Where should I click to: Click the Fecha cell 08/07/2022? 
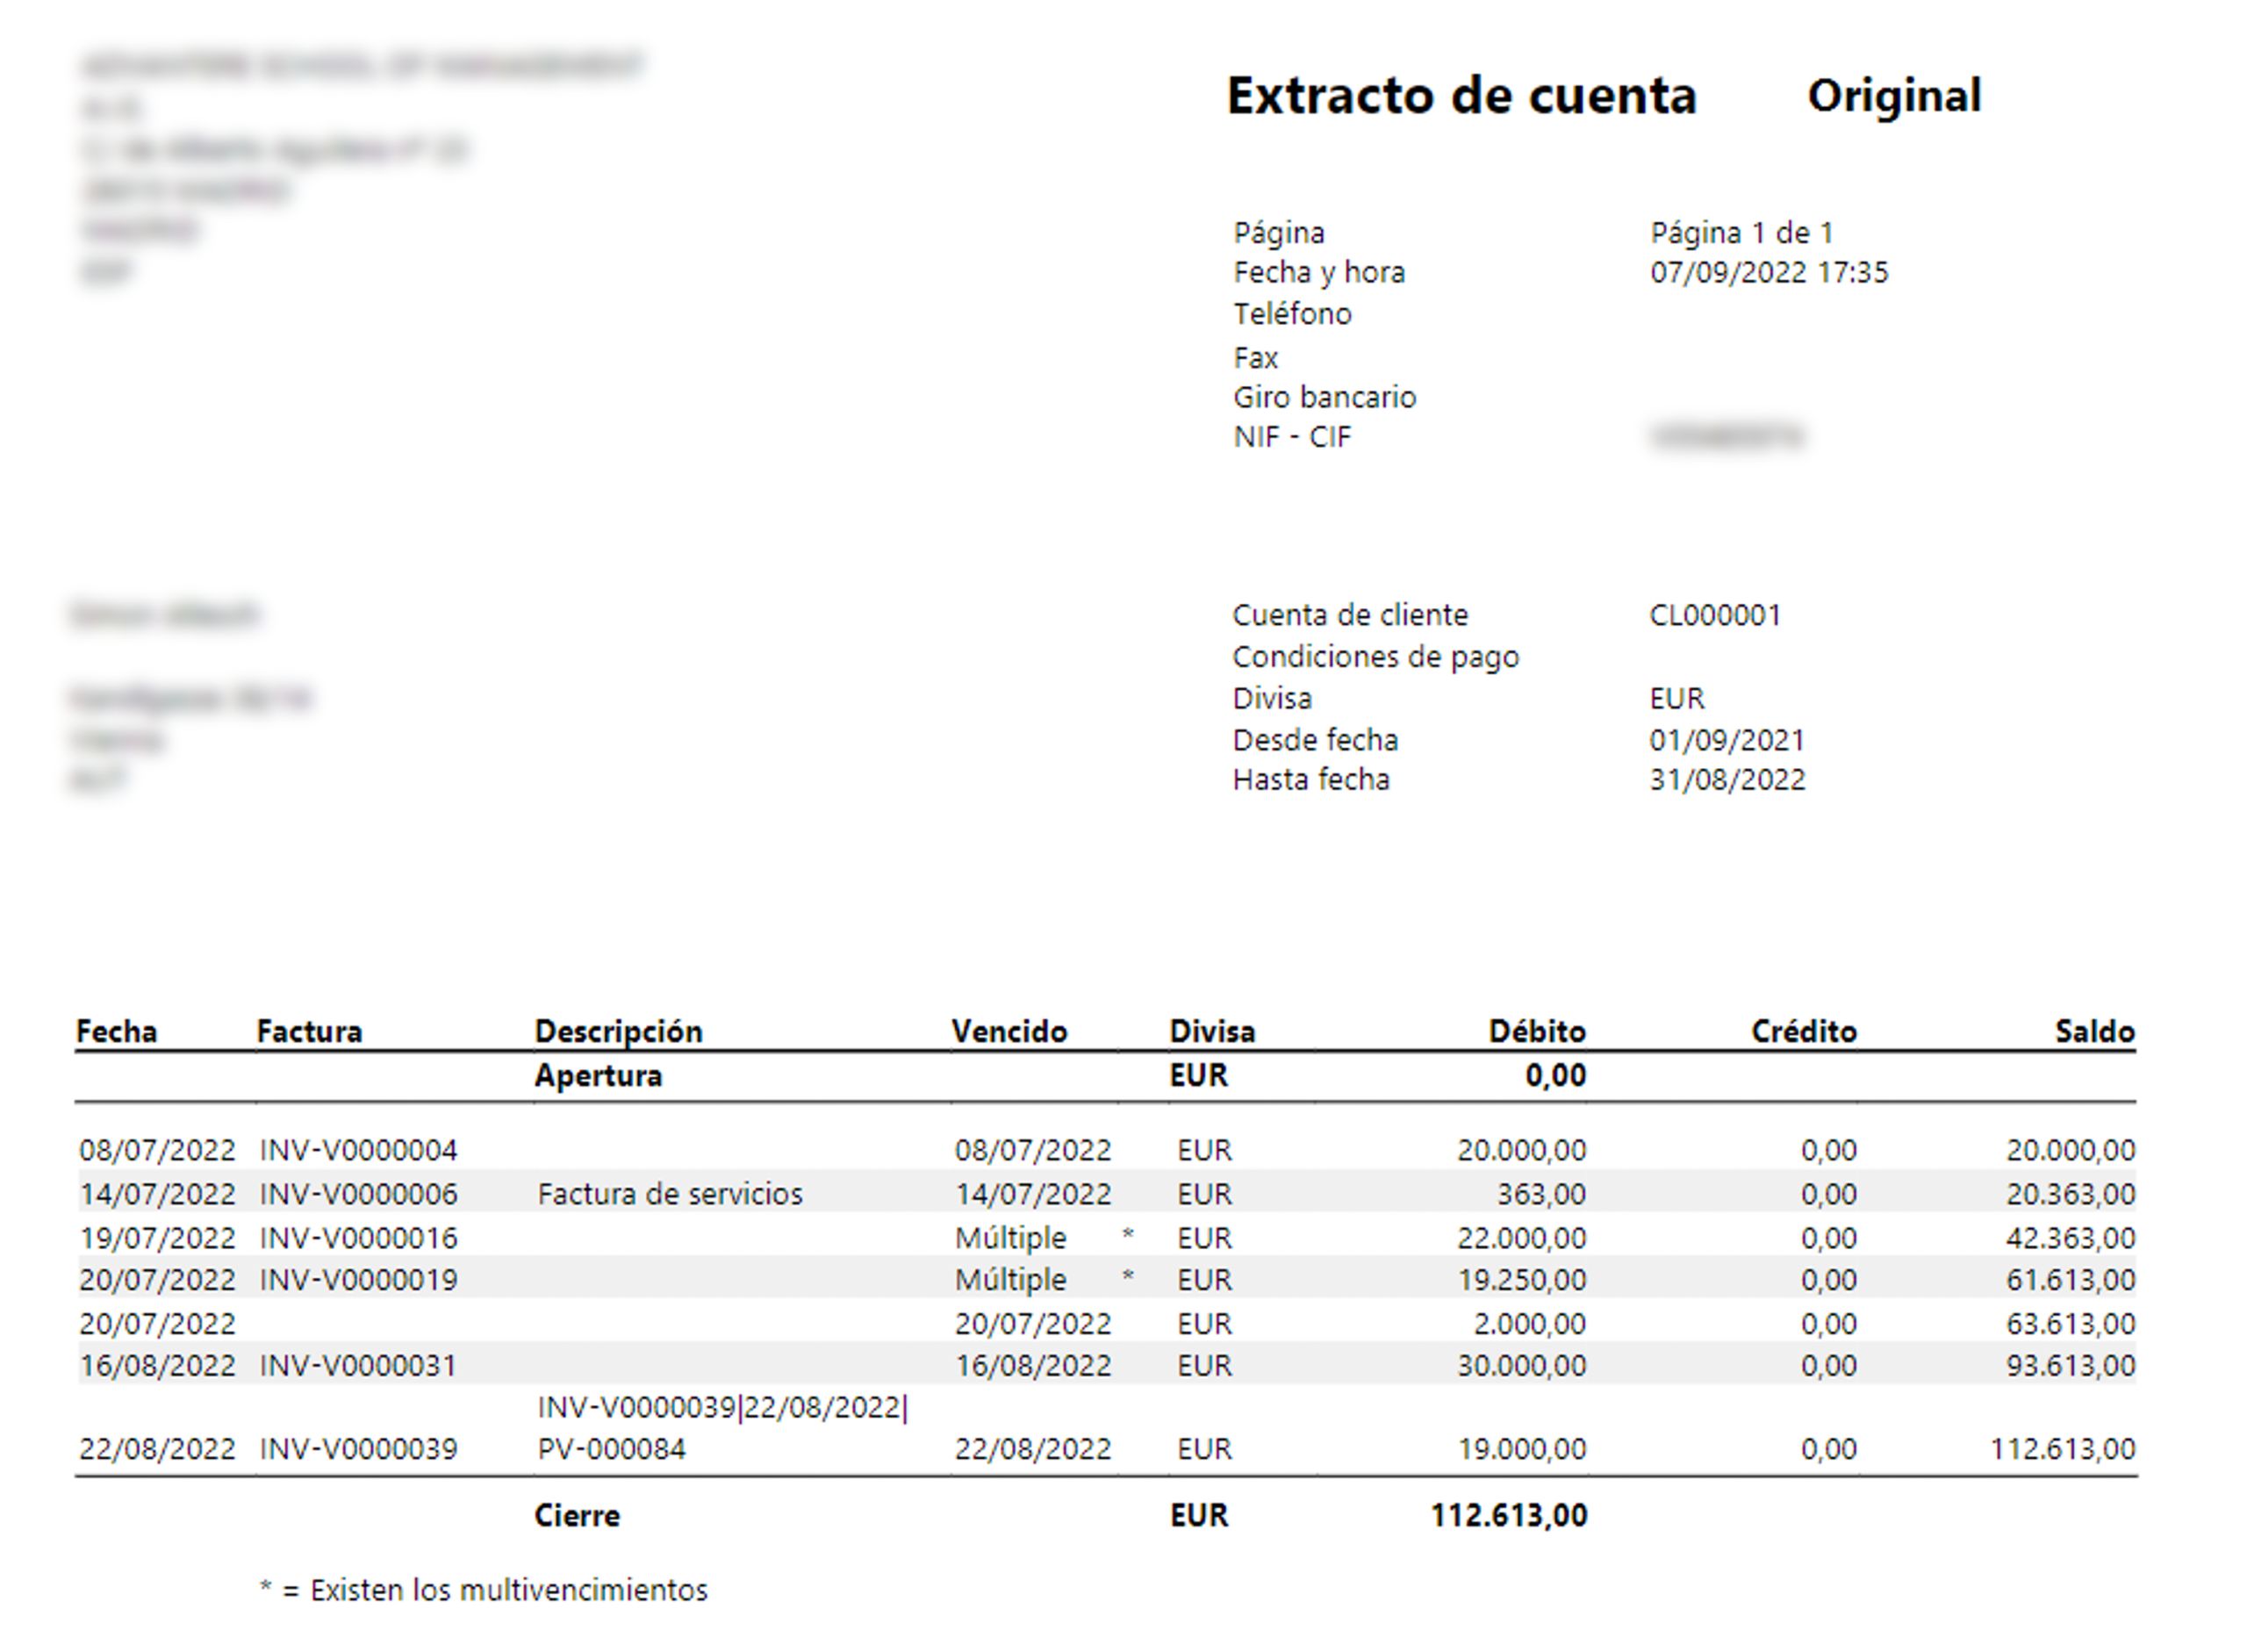(x=158, y=1150)
